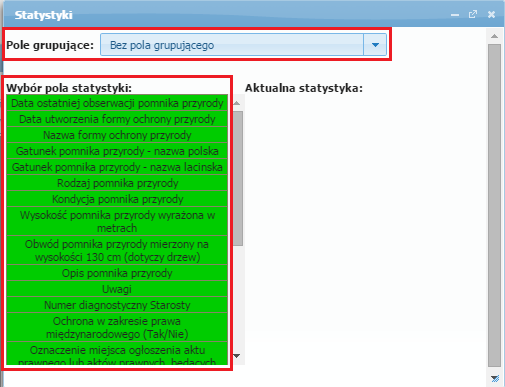Pick 'Gatunek pomnika przyrody - nazwa polska'

click(117, 151)
